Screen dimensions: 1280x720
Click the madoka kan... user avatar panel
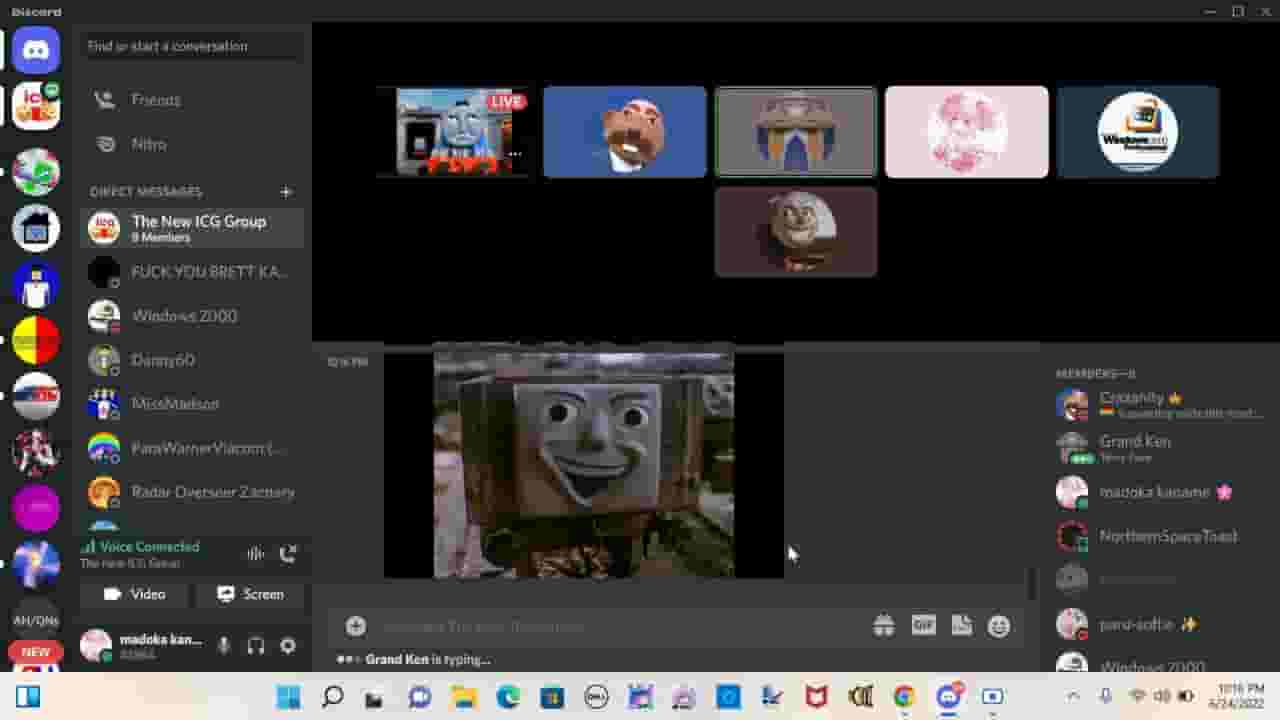click(143, 646)
